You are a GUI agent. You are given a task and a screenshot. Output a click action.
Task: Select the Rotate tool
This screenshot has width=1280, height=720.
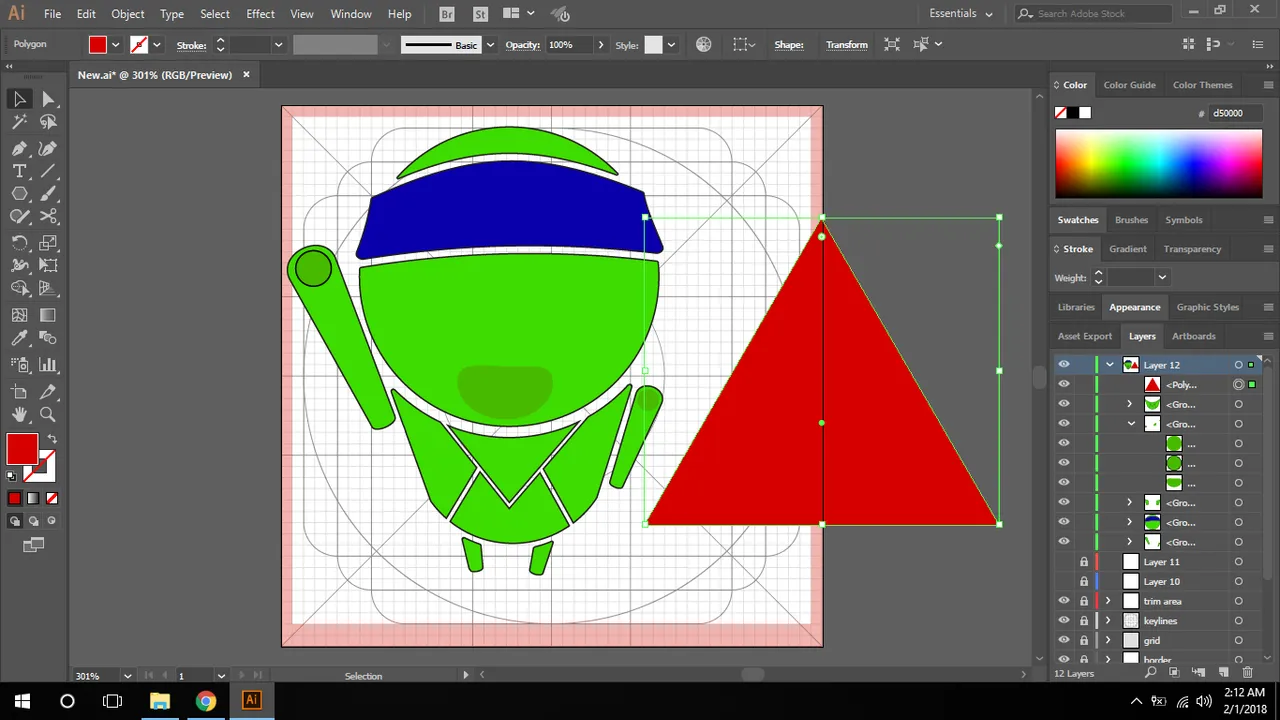19,243
